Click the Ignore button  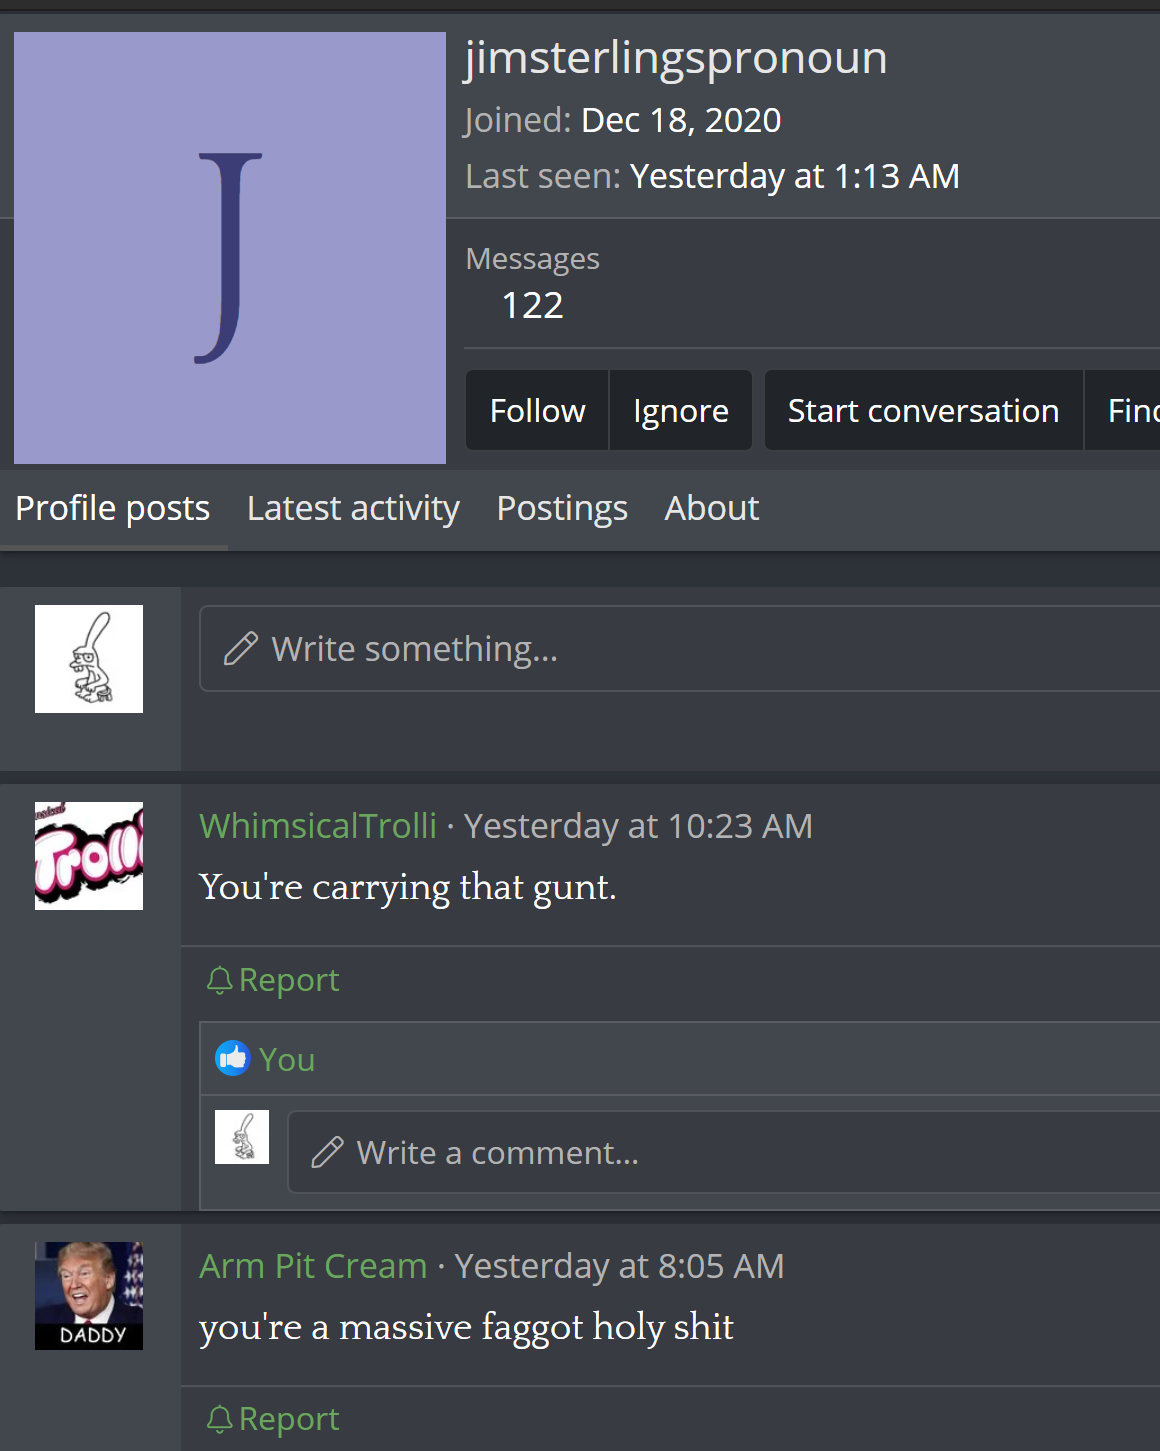pyautogui.click(x=681, y=411)
